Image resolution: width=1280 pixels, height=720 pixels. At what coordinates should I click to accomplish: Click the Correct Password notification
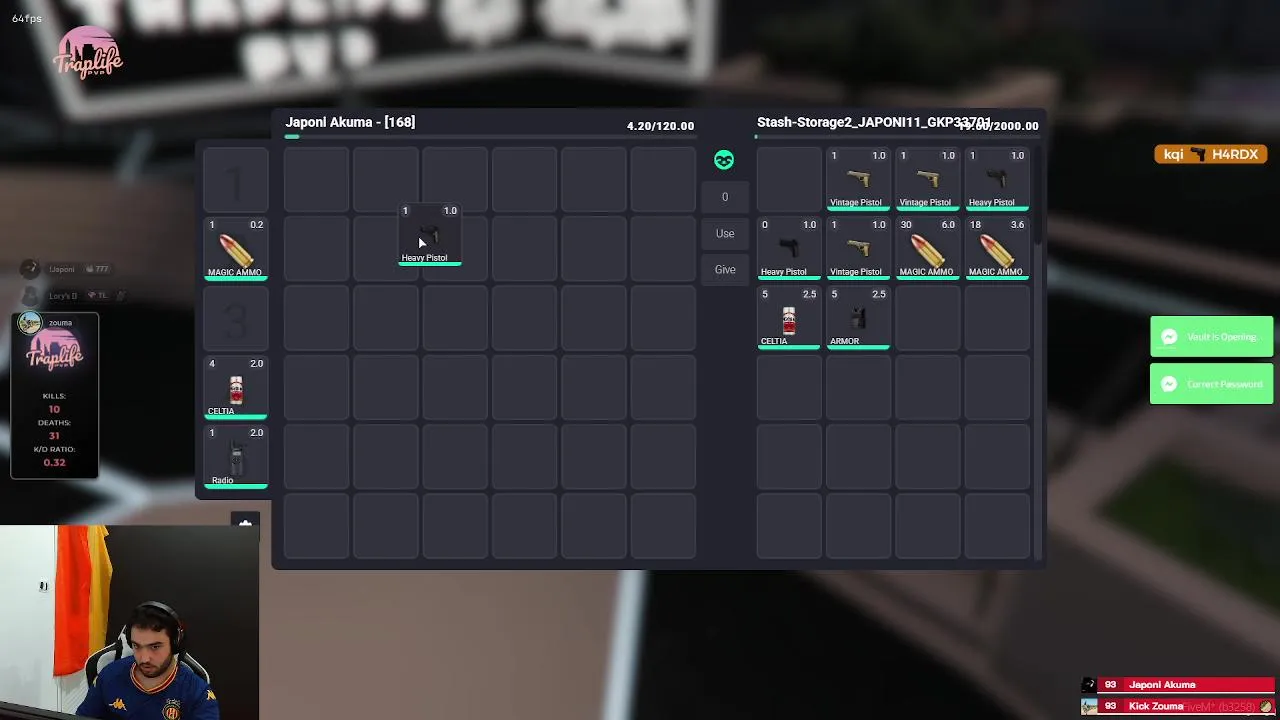(1211, 384)
